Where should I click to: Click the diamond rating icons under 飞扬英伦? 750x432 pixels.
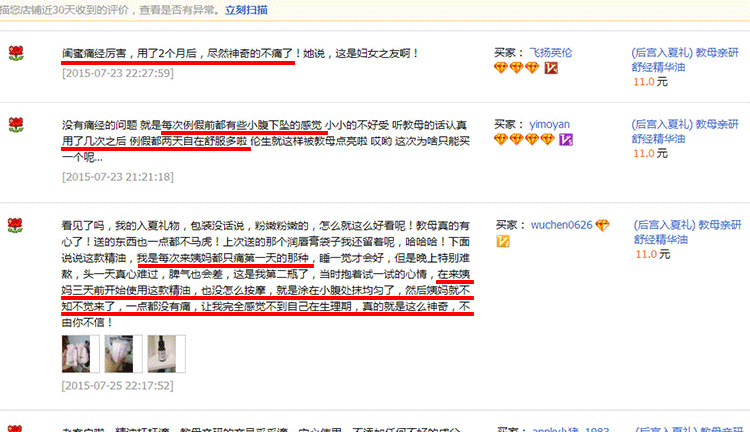517,68
